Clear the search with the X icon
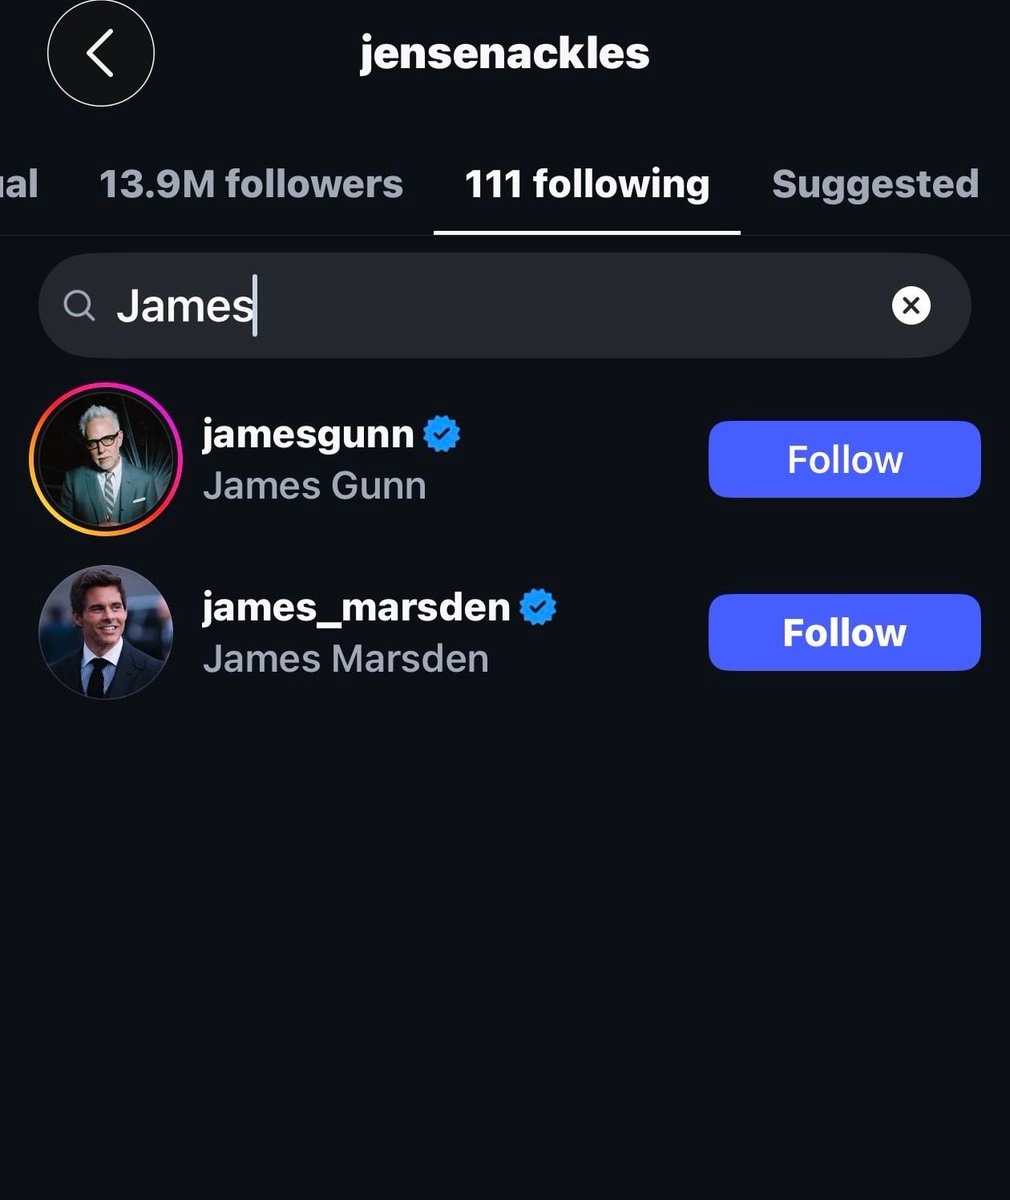This screenshot has width=1010, height=1200. pos(911,305)
